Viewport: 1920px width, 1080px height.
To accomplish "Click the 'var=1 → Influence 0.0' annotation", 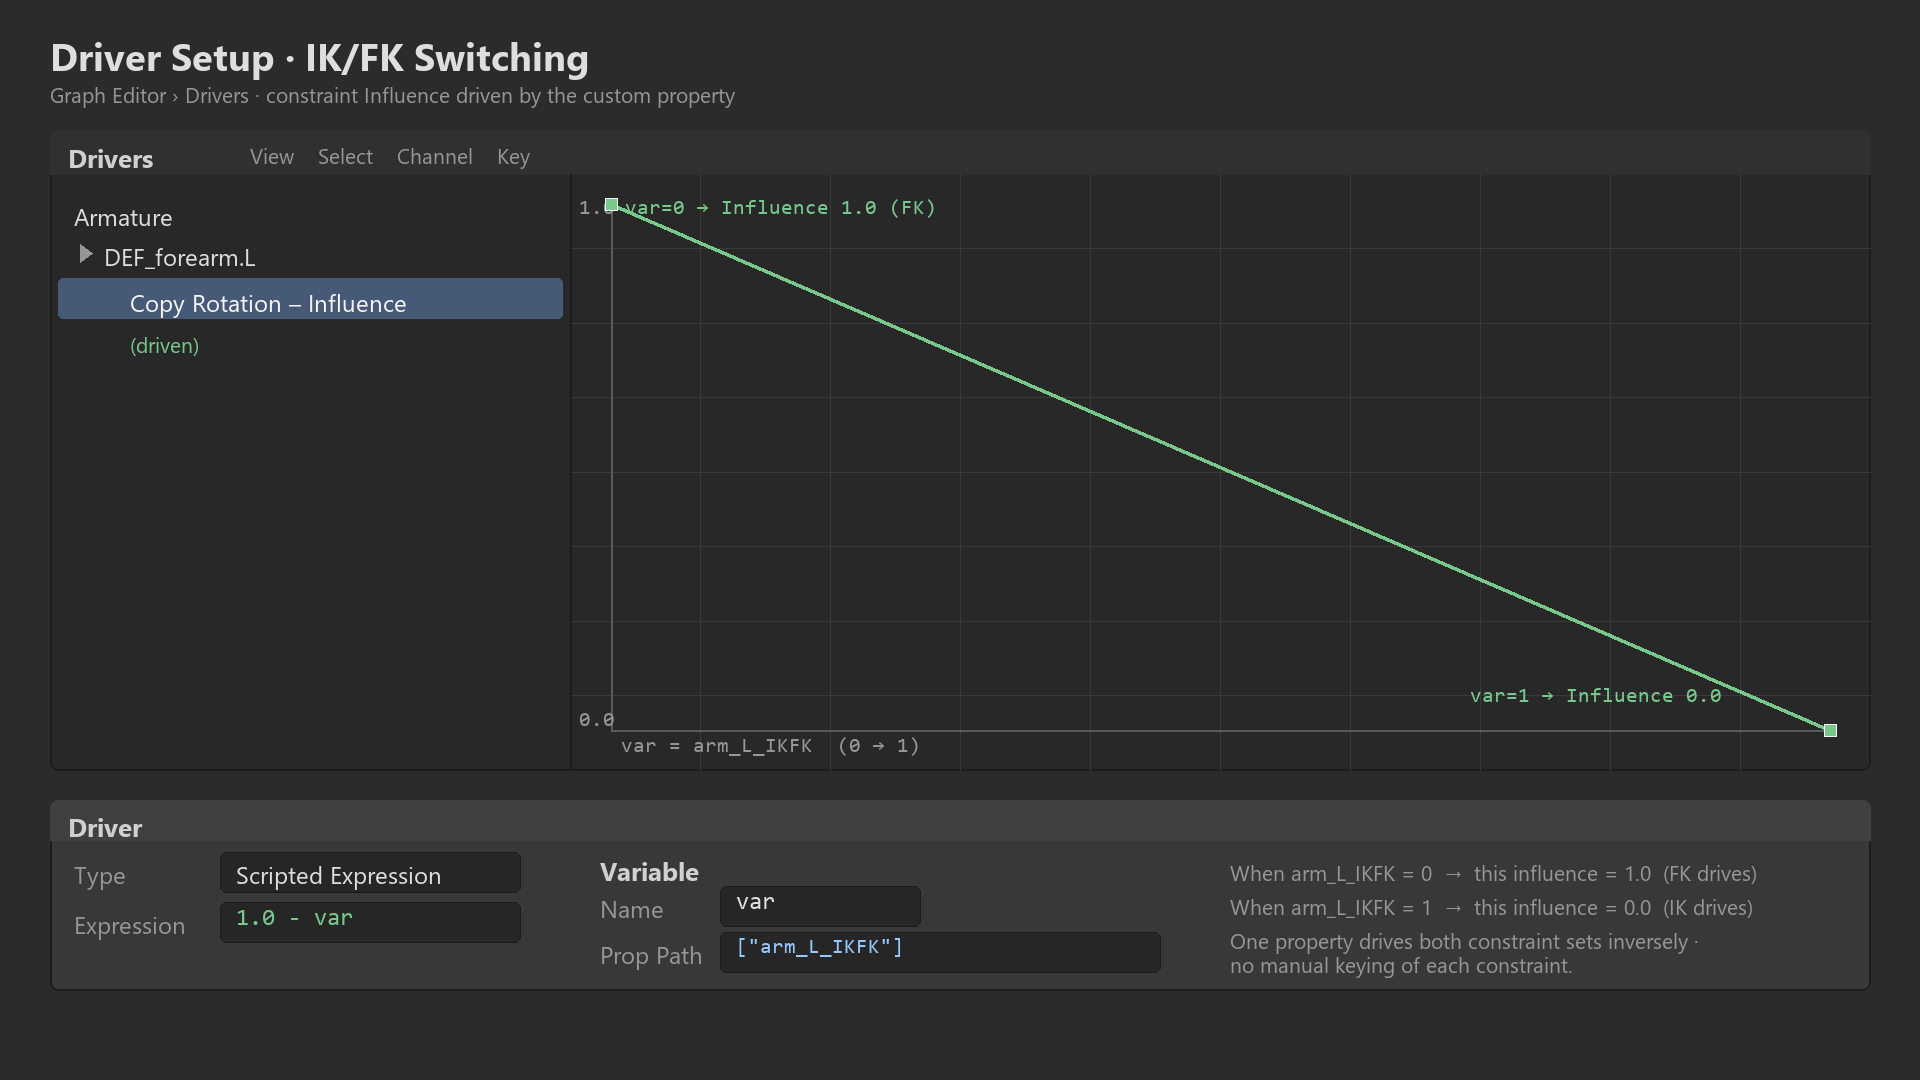I will 1595,696.
